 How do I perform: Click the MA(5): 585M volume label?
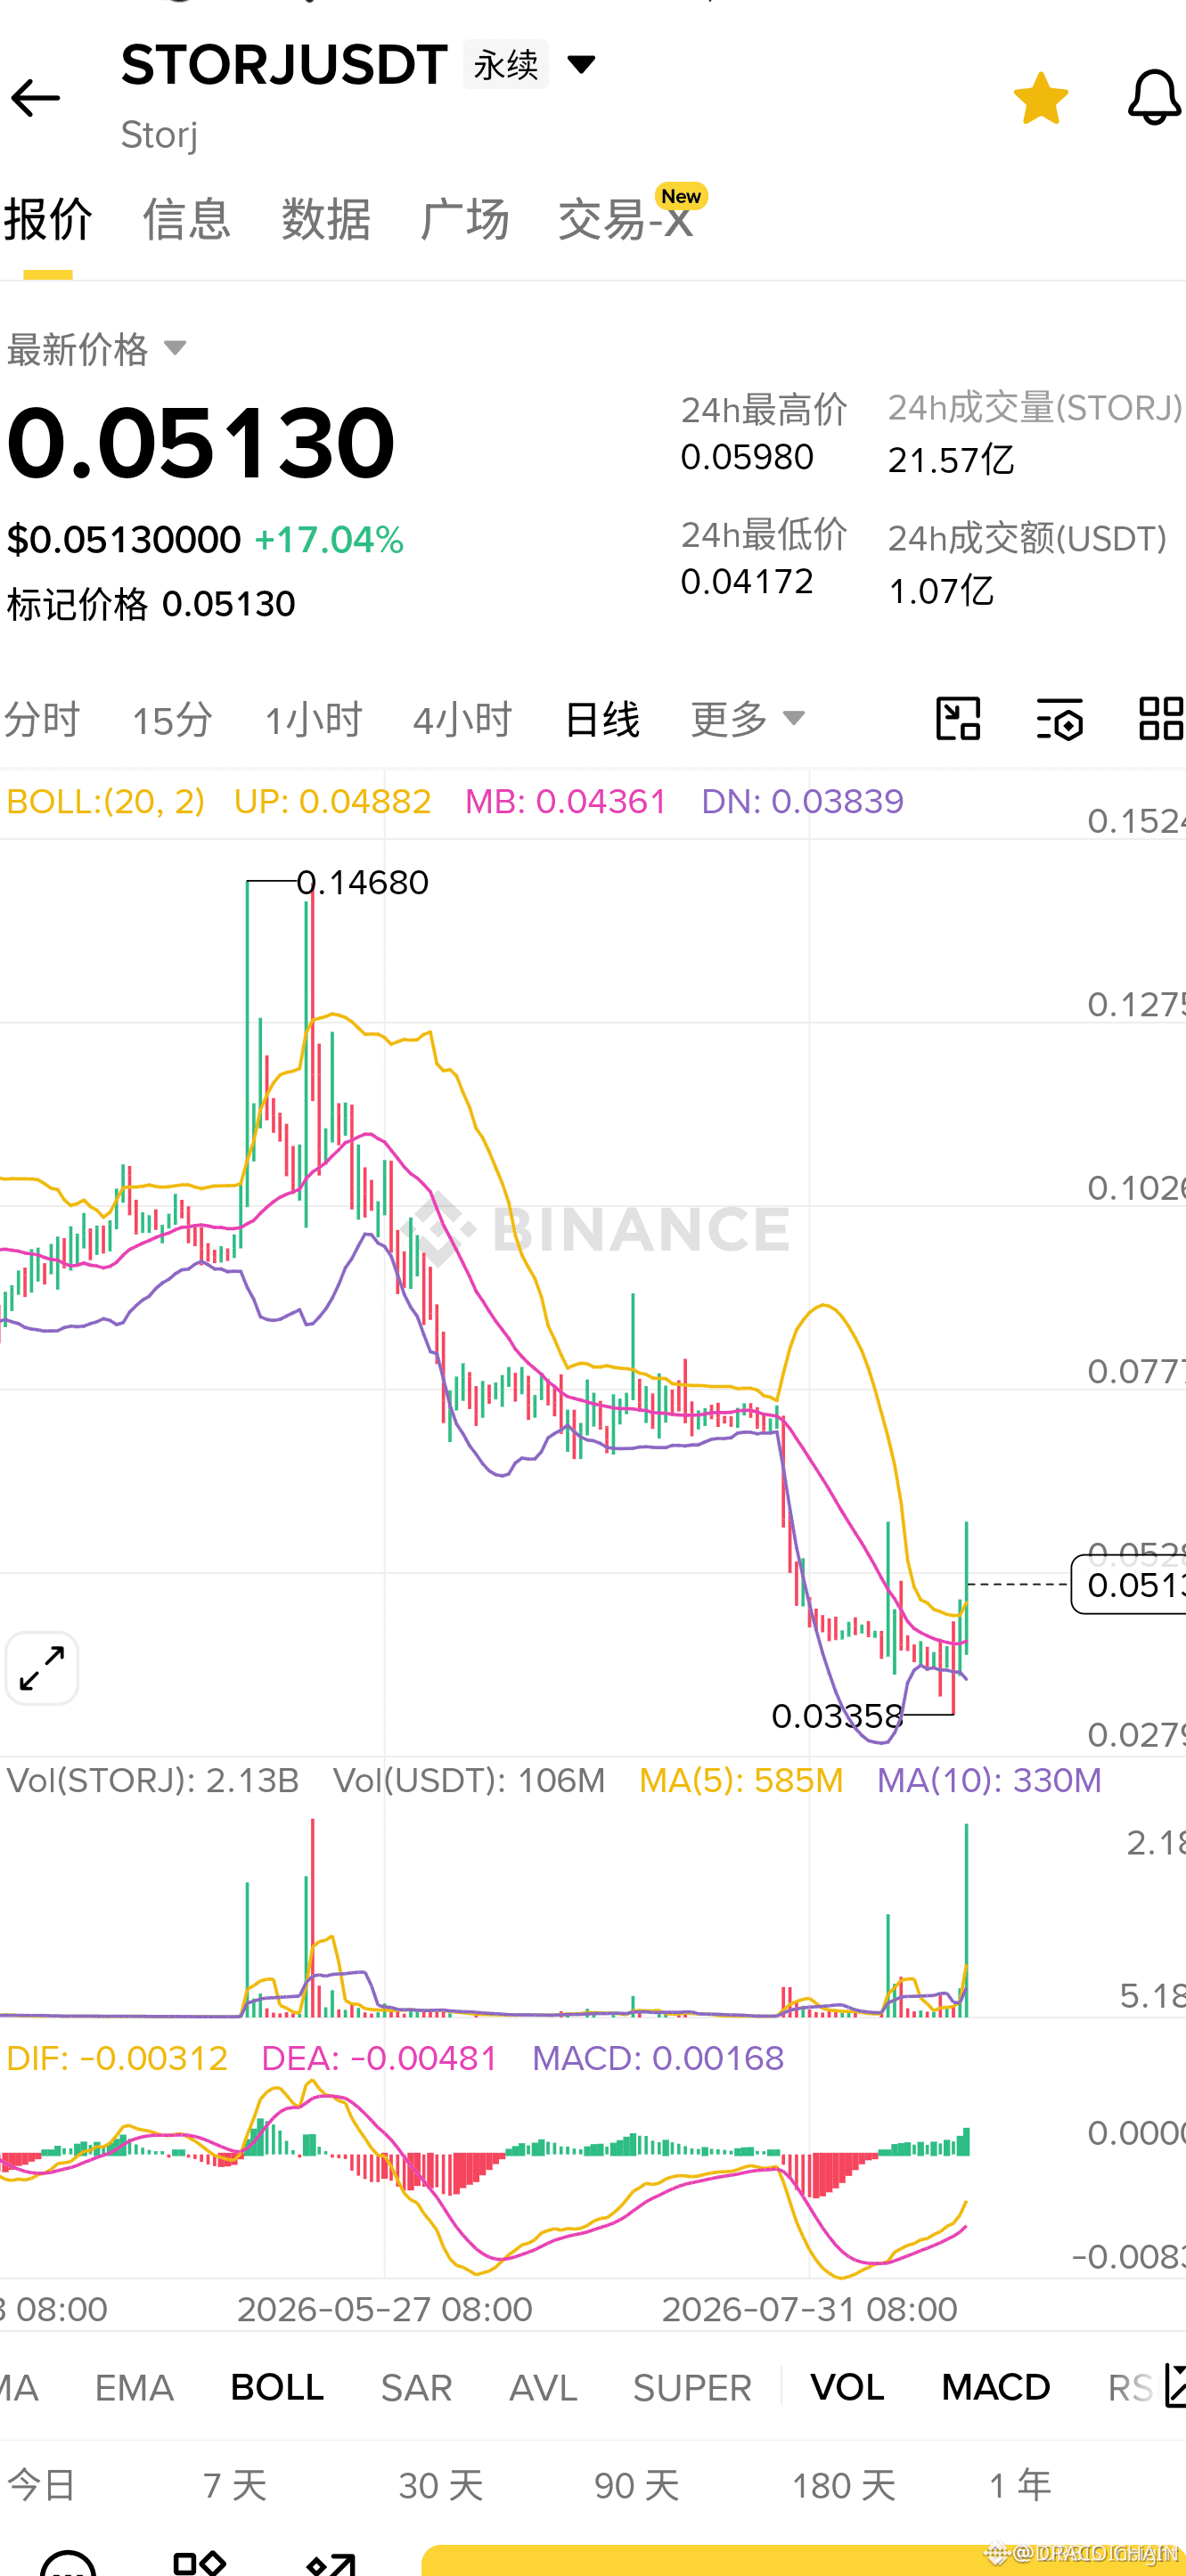click(x=741, y=1780)
